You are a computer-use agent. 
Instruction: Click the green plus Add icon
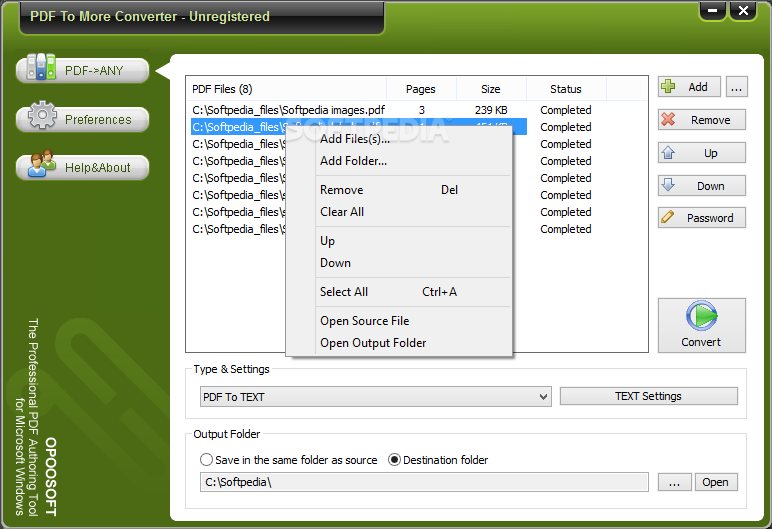[x=668, y=87]
